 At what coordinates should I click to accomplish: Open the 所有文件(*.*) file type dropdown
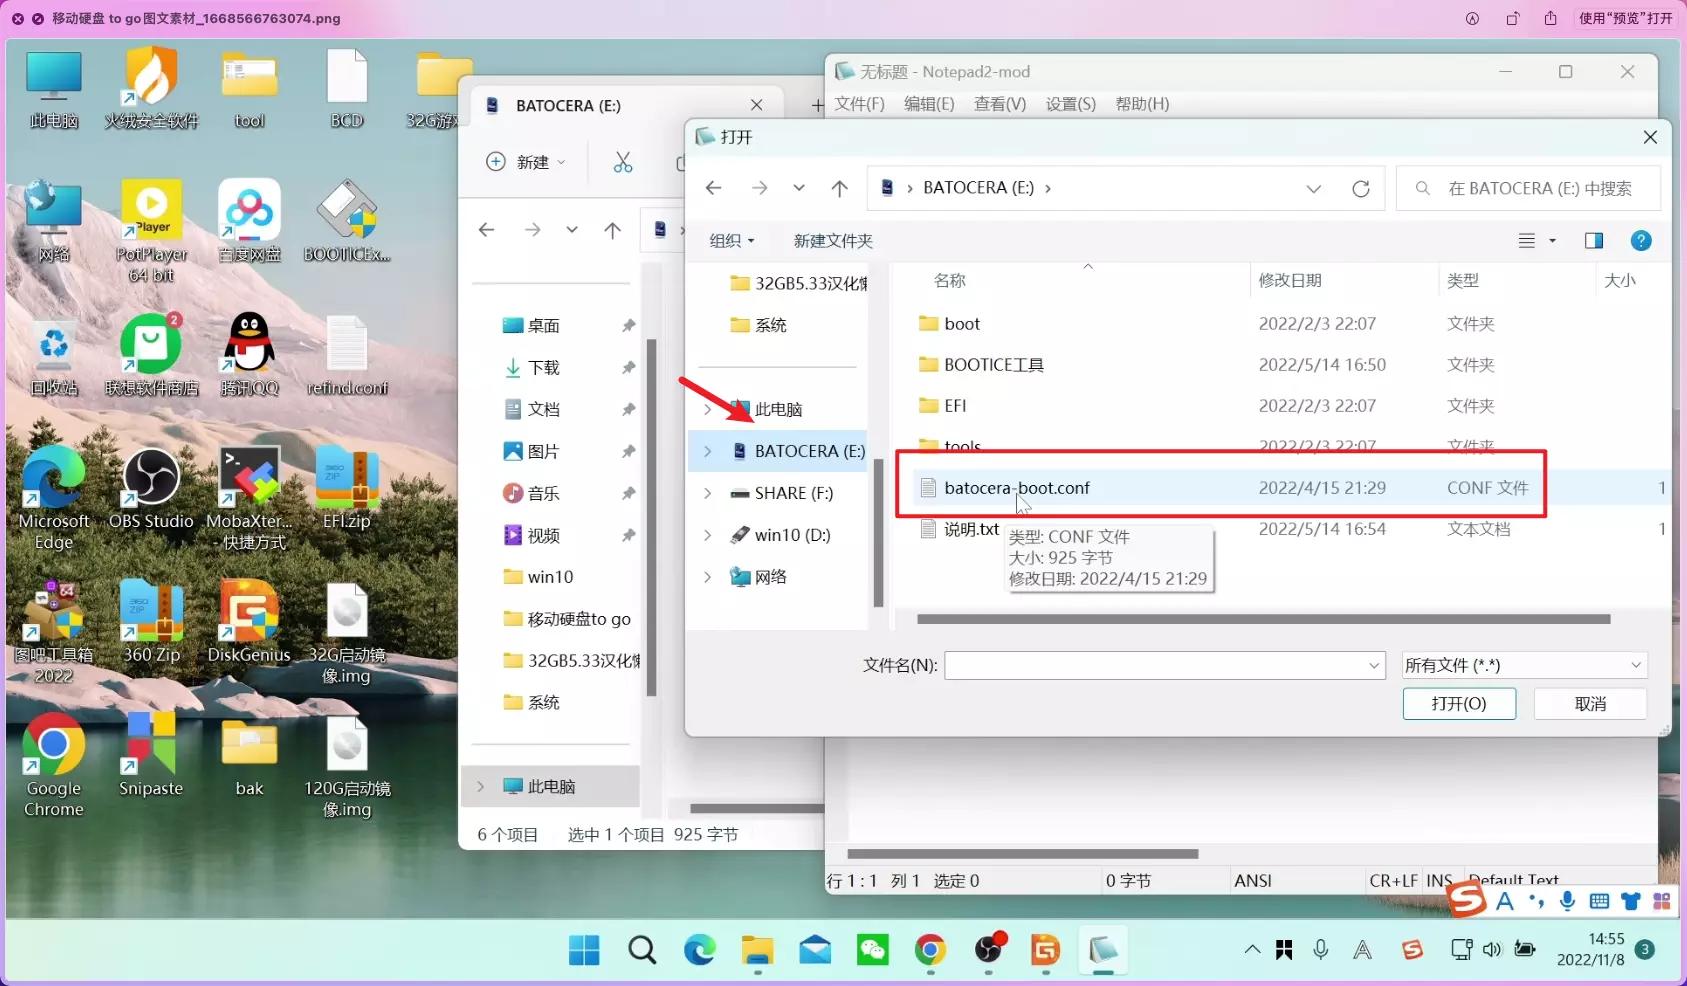click(1522, 665)
